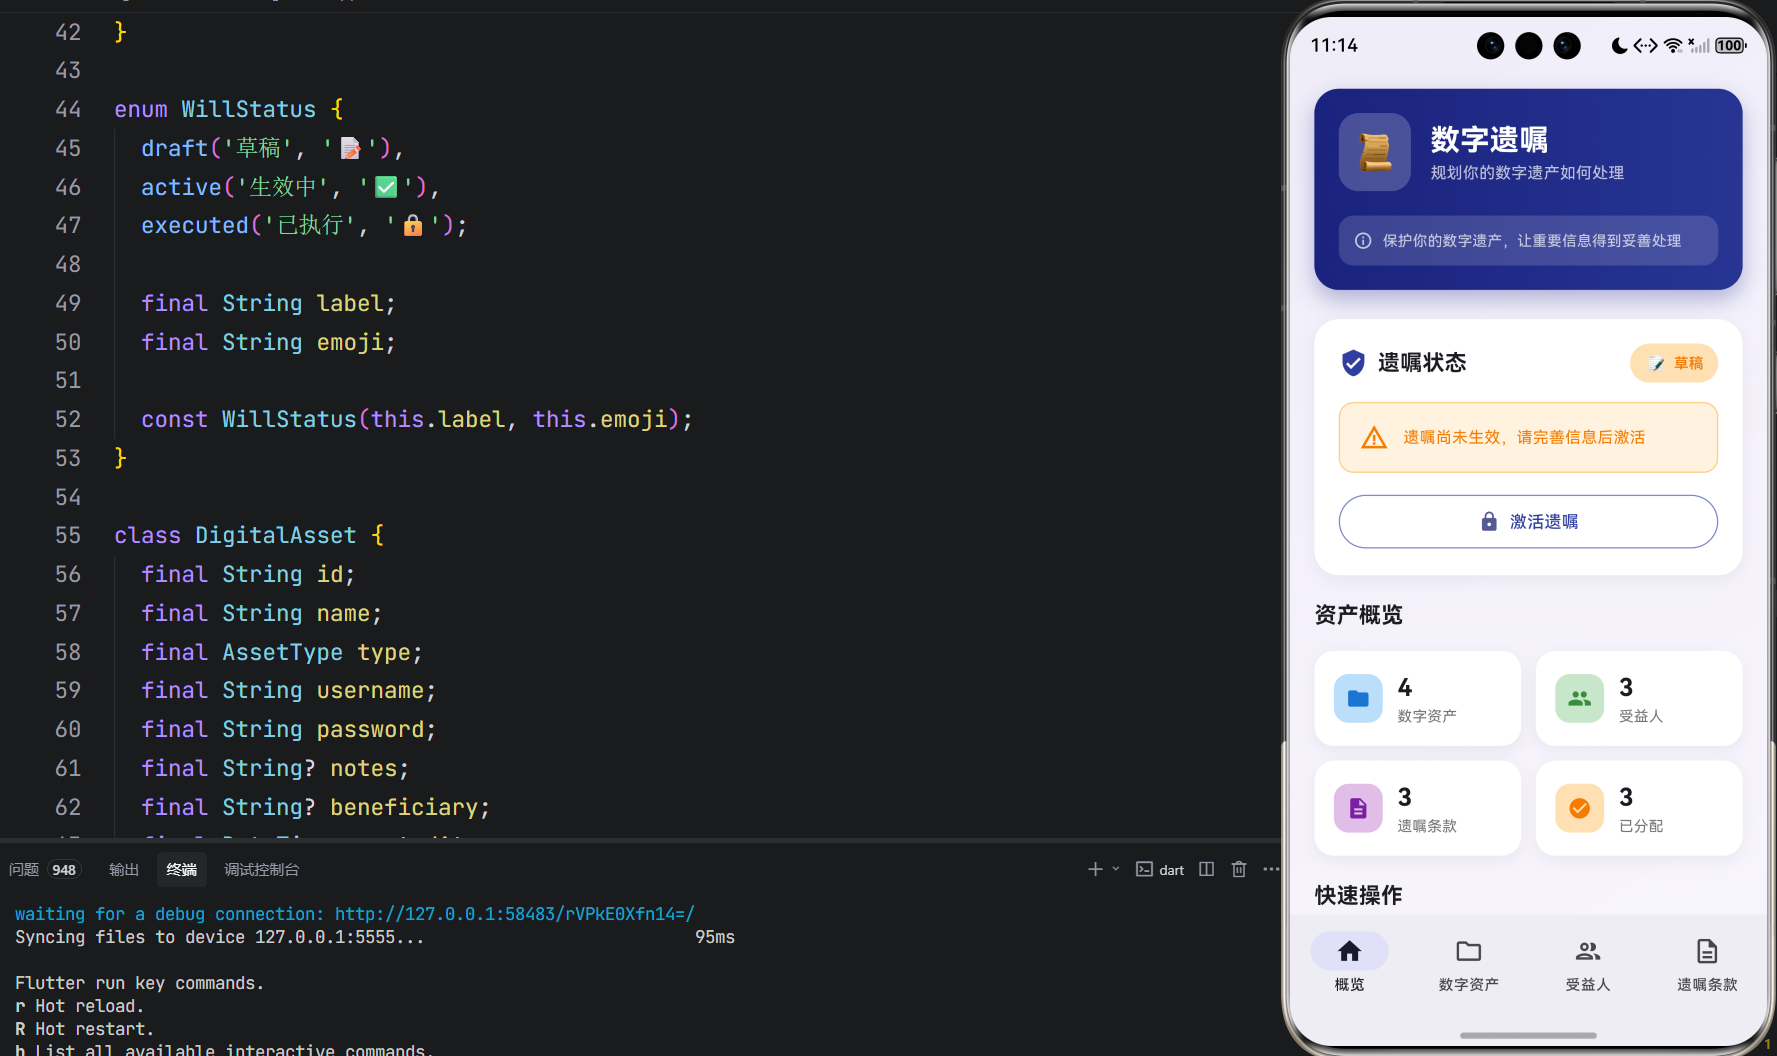Tap the warning triangle icon in alert
The height and width of the screenshot is (1056, 1777).
pos(1374,438)
